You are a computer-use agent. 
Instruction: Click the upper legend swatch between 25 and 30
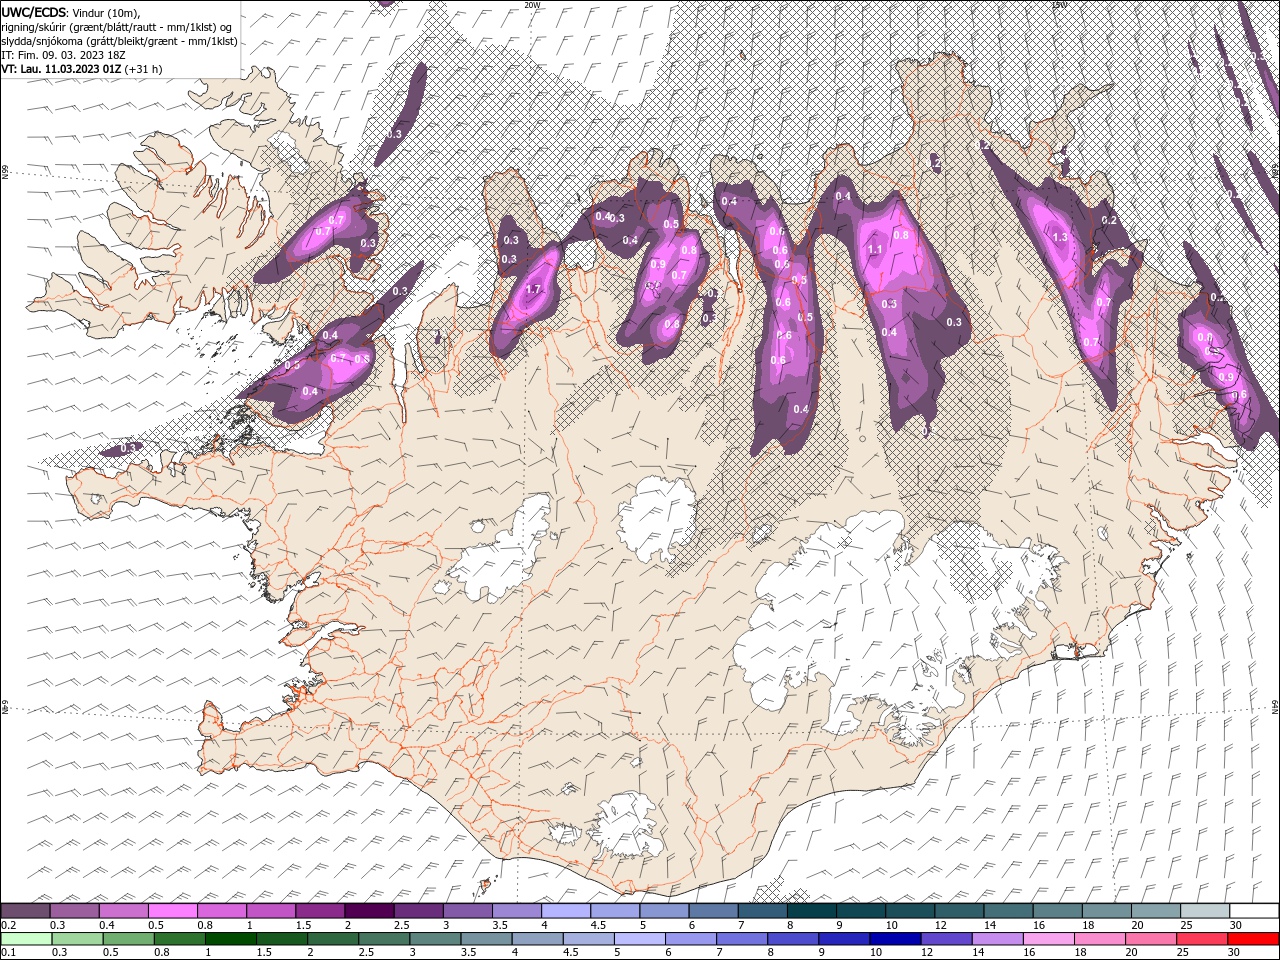point(1204,911)
